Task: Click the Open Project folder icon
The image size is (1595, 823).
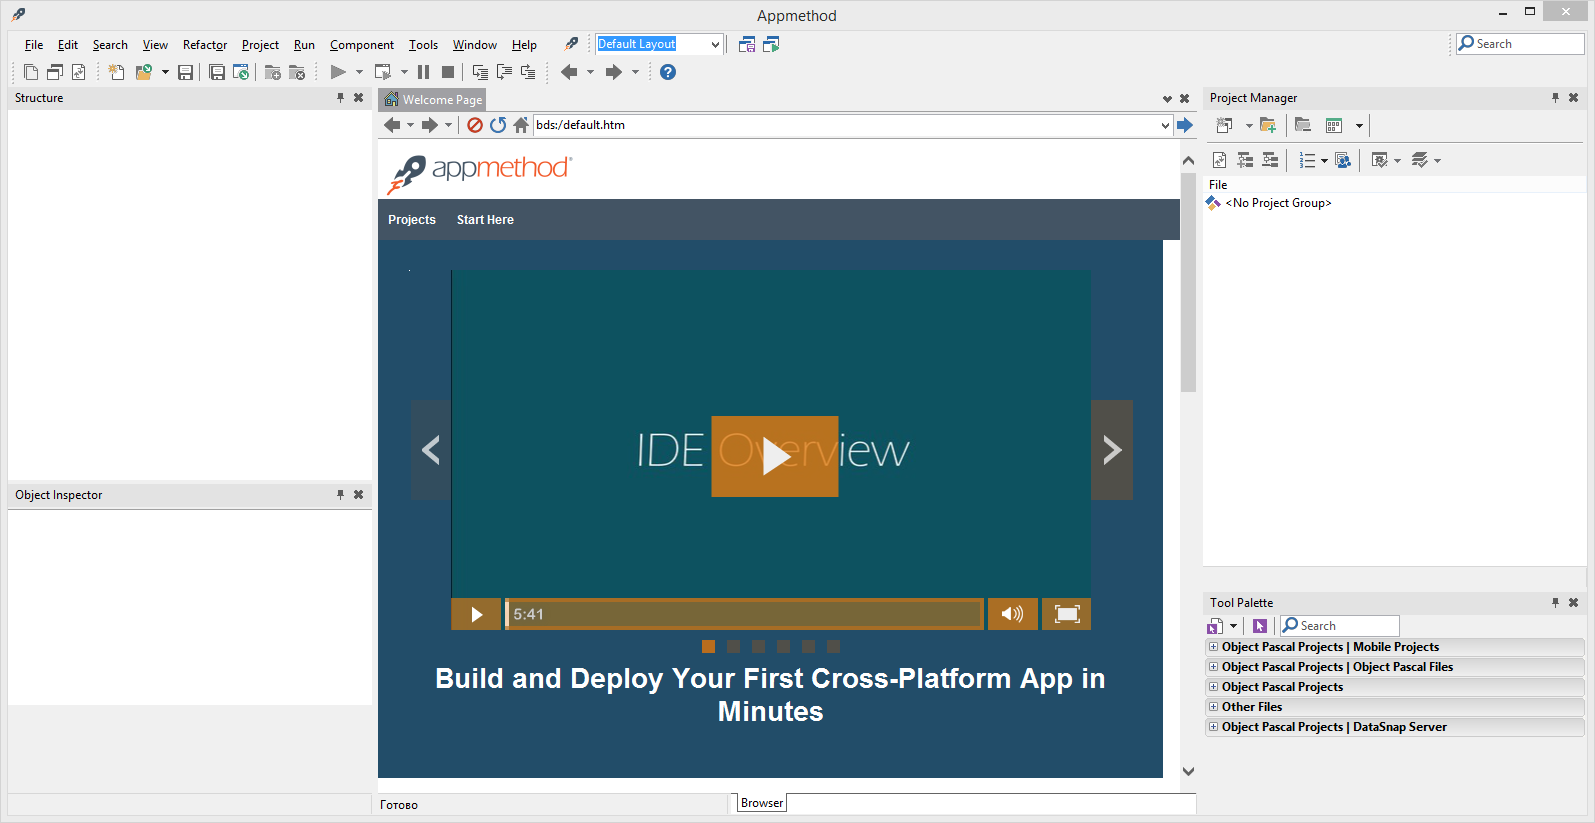Action: pos(144,72)
